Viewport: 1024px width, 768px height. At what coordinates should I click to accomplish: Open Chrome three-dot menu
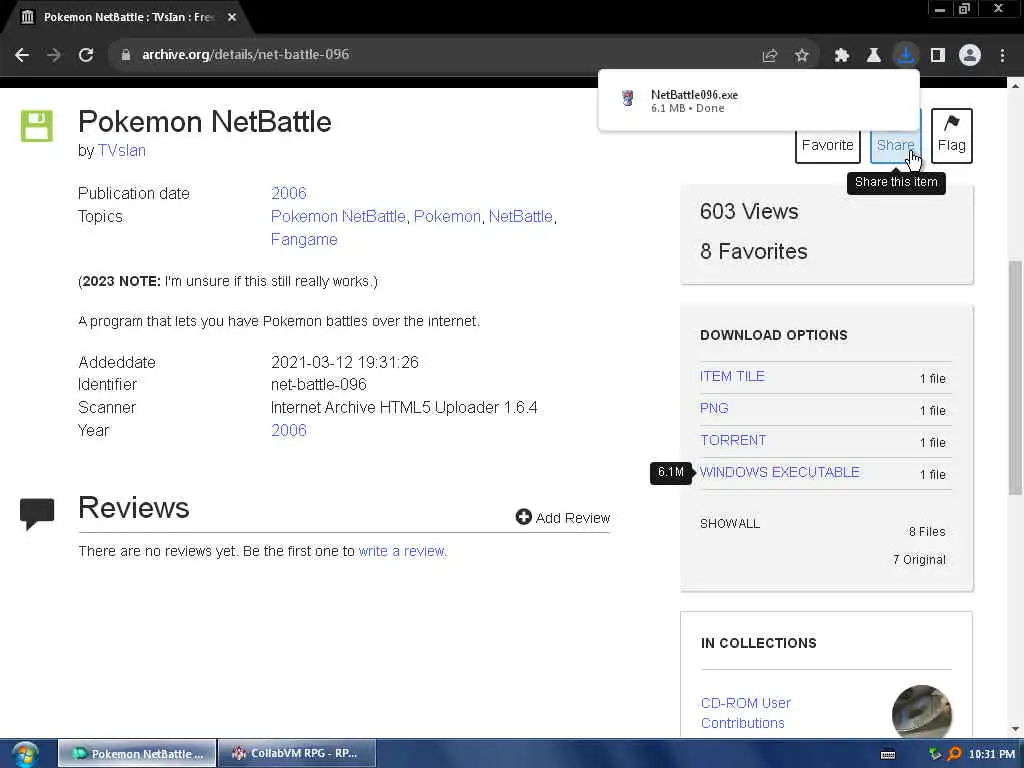tap(1002, 56)
